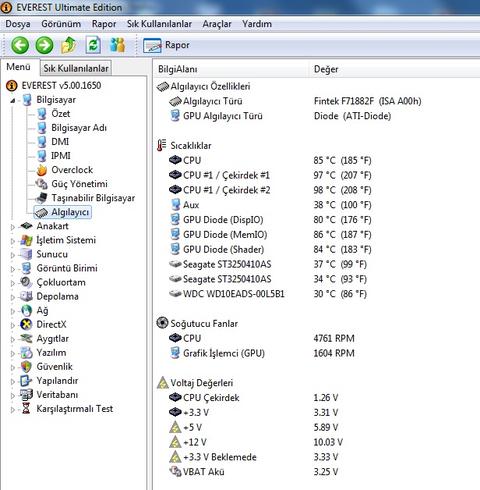
Task: Click the Güvenlik shield icon
Action: point(26,366)
